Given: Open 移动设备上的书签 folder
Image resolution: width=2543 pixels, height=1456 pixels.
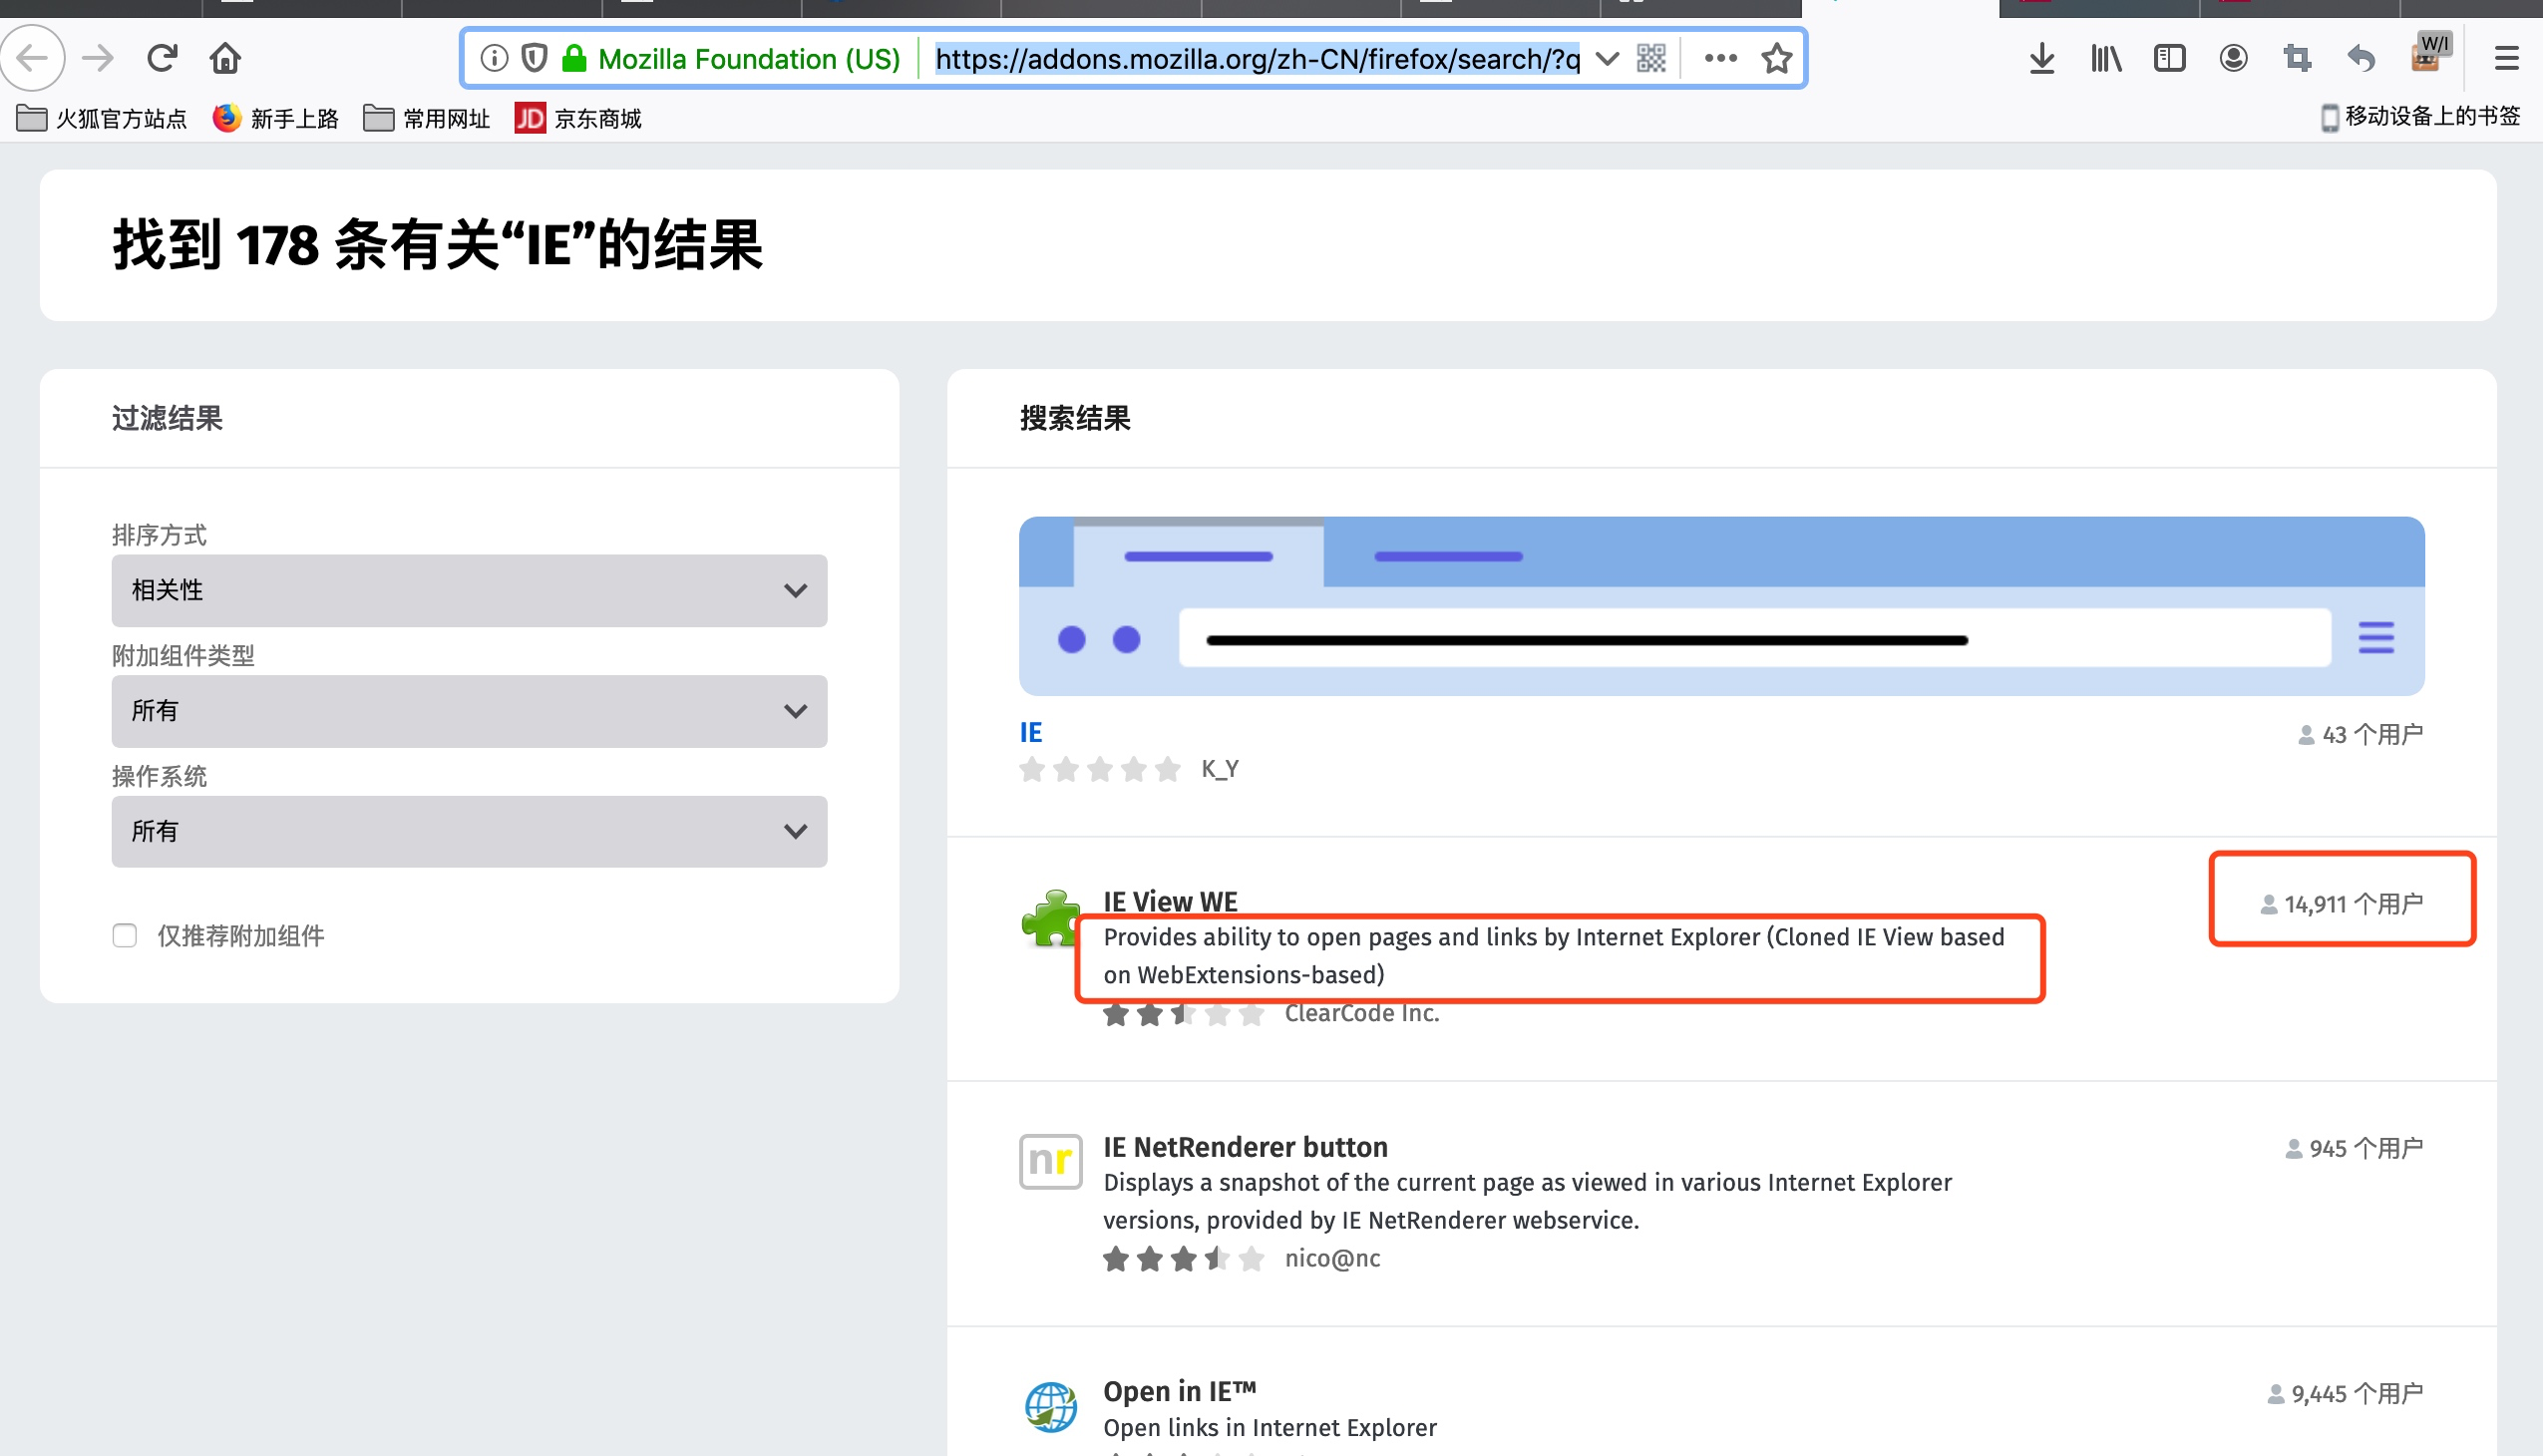Looking at the screenshot, I should (2420, 116).
